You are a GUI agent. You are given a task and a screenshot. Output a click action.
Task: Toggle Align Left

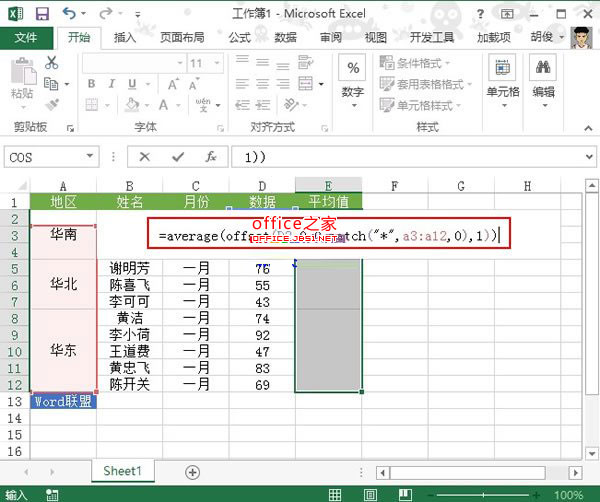click(x=242, y=83)
